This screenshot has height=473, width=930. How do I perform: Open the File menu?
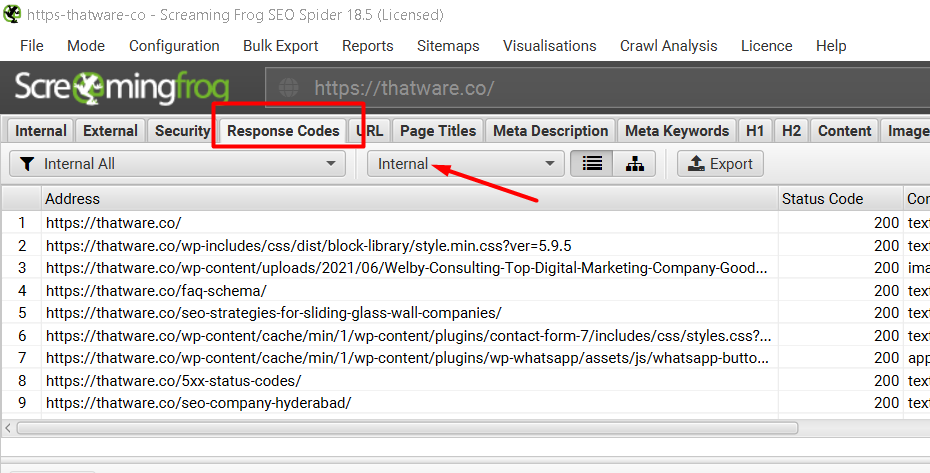(31, 46)
